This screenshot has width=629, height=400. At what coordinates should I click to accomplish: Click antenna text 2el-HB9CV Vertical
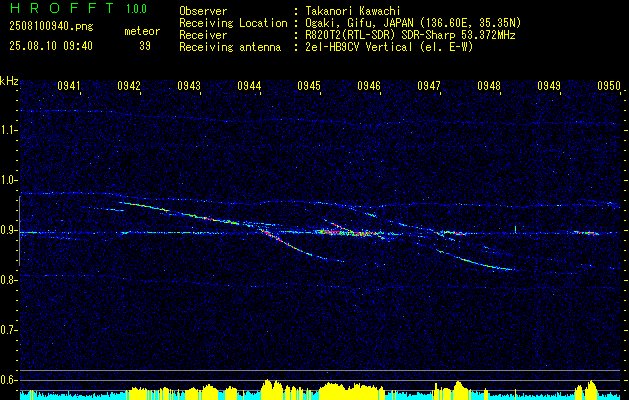(389, 47)
